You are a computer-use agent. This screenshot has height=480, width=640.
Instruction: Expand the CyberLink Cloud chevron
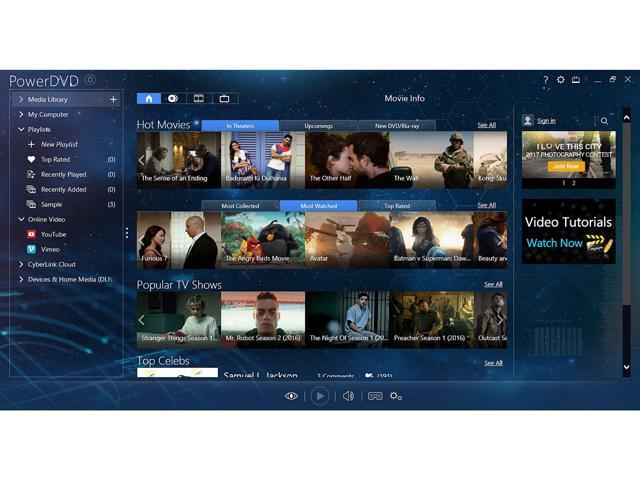coord(21,264)
